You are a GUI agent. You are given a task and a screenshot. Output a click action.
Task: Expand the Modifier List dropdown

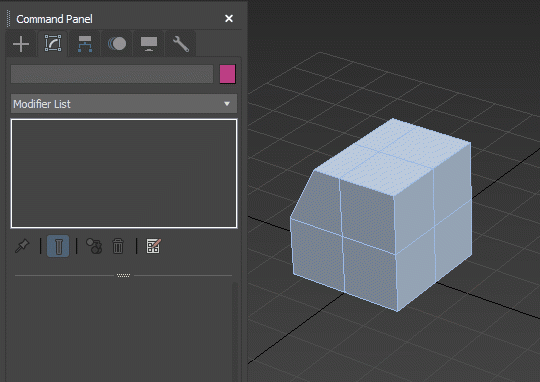click(x=124, y=104)
